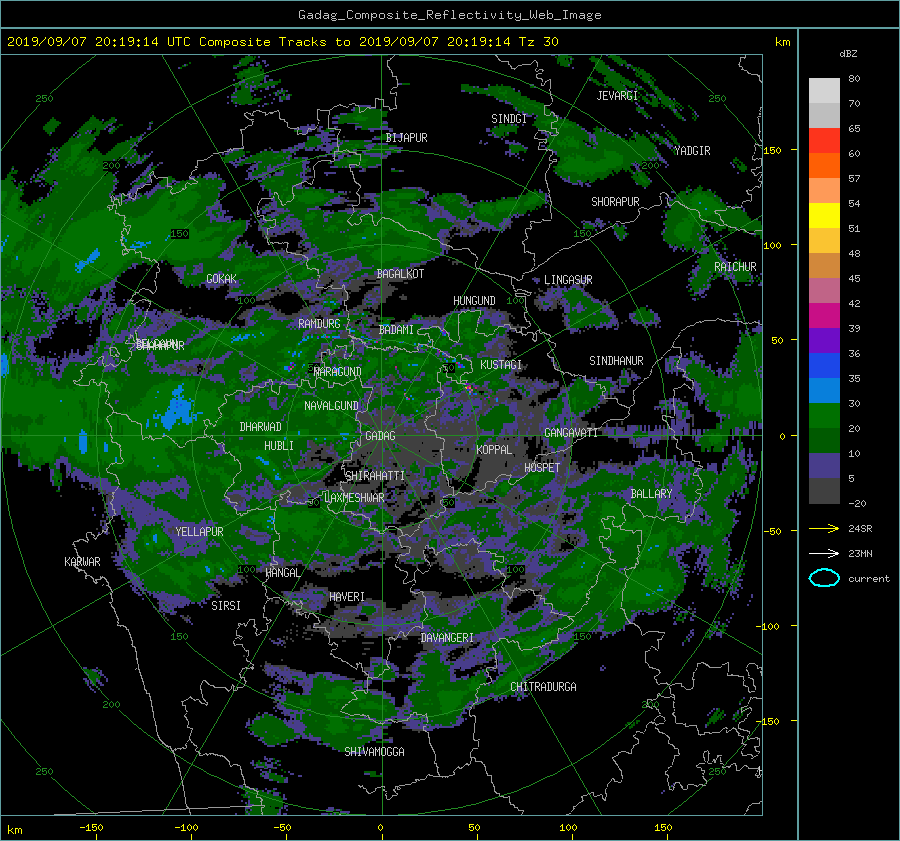900x841 pixels.
Task: Select the KUSTAGI label
Action: [501, 365]
